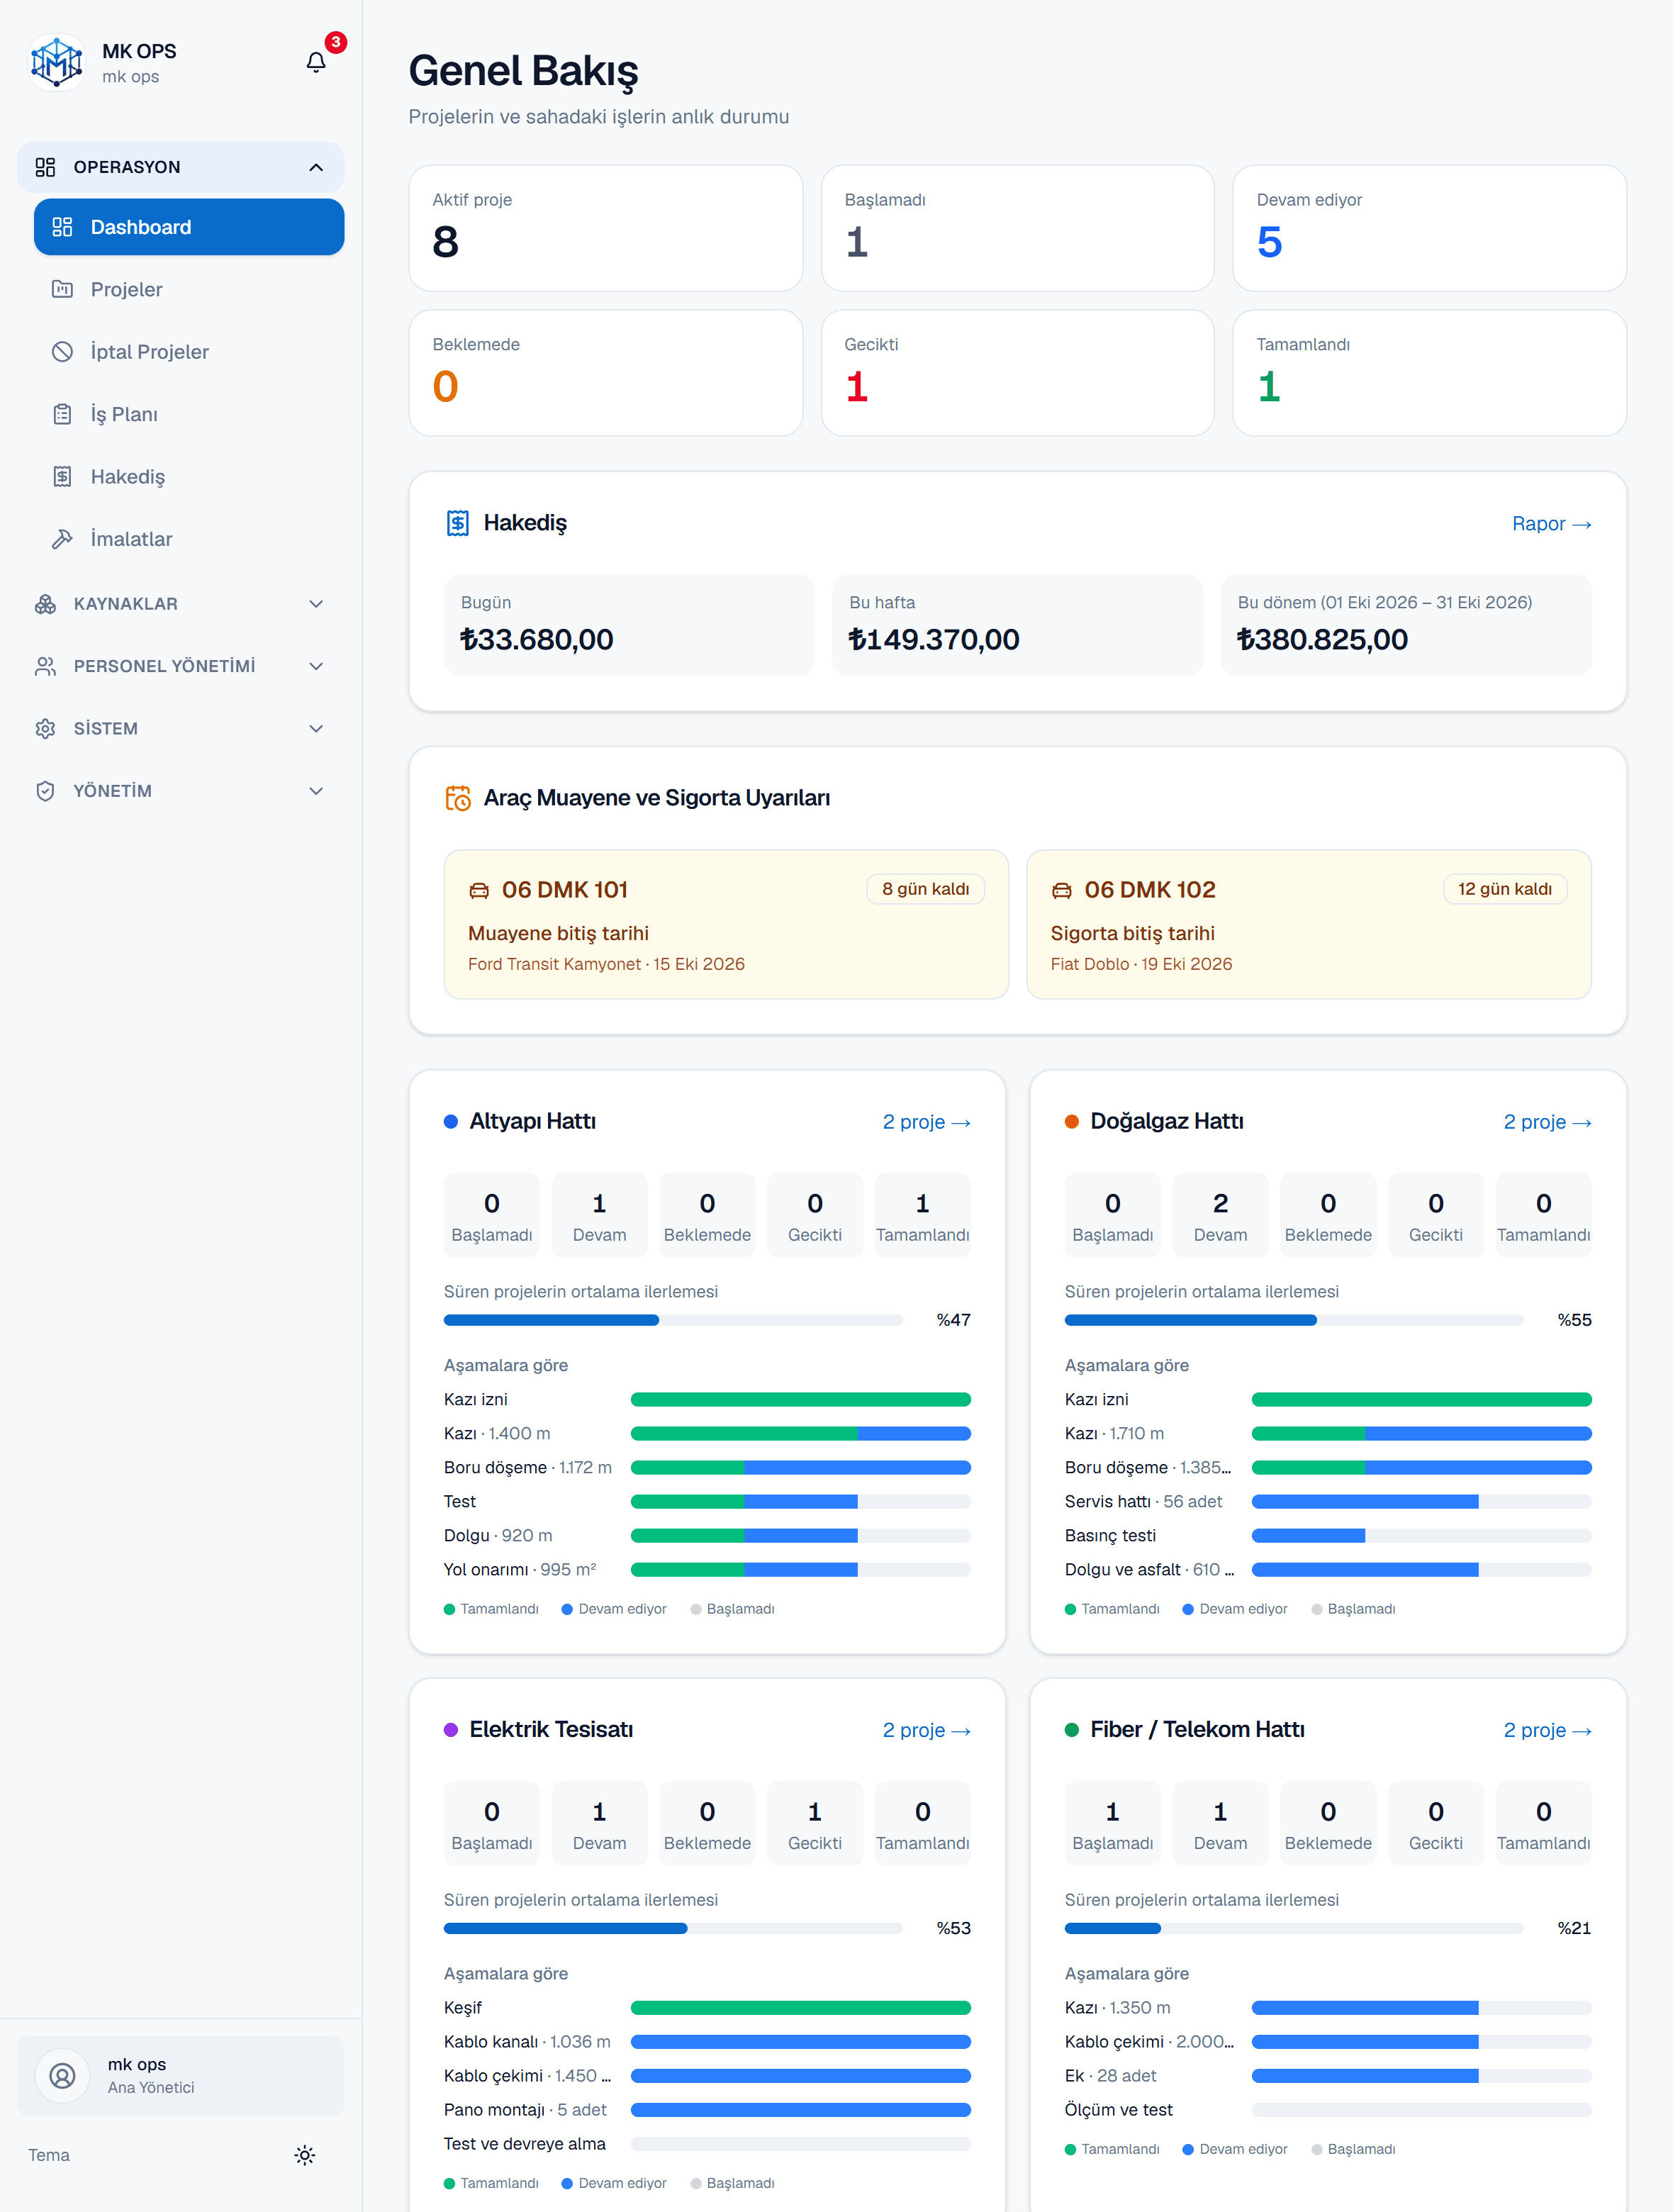Click the İptal Projeler ban icon
Image resolution: width=1673 pixels, height=2212 pixels.
click(x=62, y=352)
